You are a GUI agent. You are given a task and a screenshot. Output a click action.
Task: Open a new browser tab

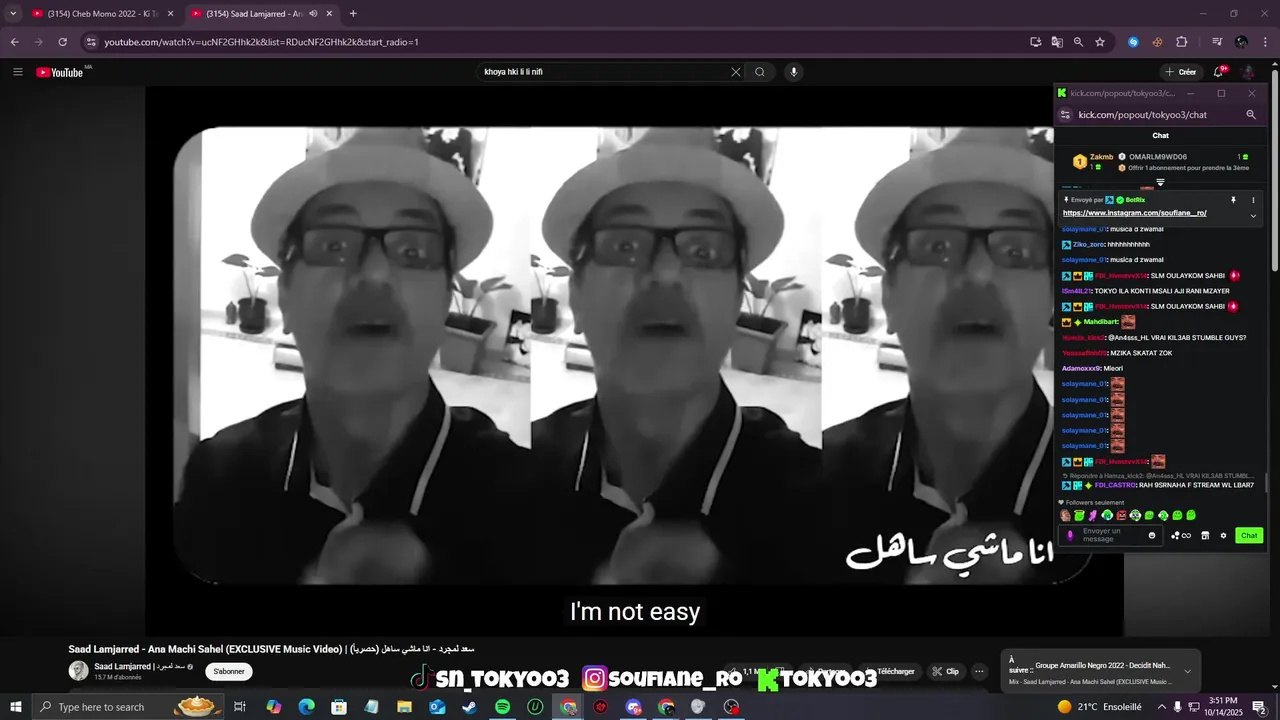pyautogui.click(x=353, y=14)
